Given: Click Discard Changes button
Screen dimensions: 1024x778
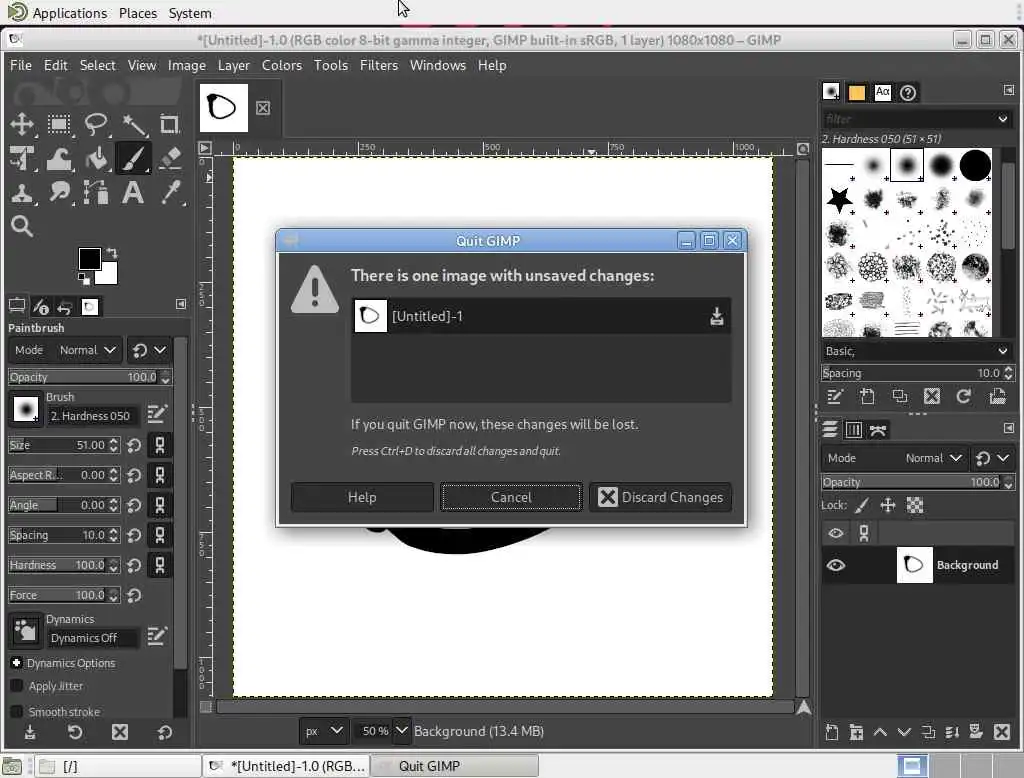Looking at the screenshot, I should point(660,497).
